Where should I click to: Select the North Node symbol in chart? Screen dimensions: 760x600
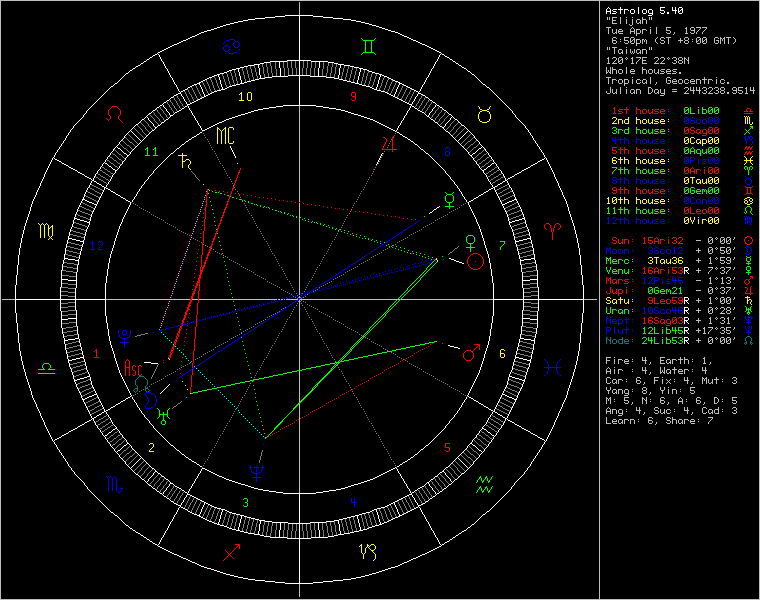point(142,384)
